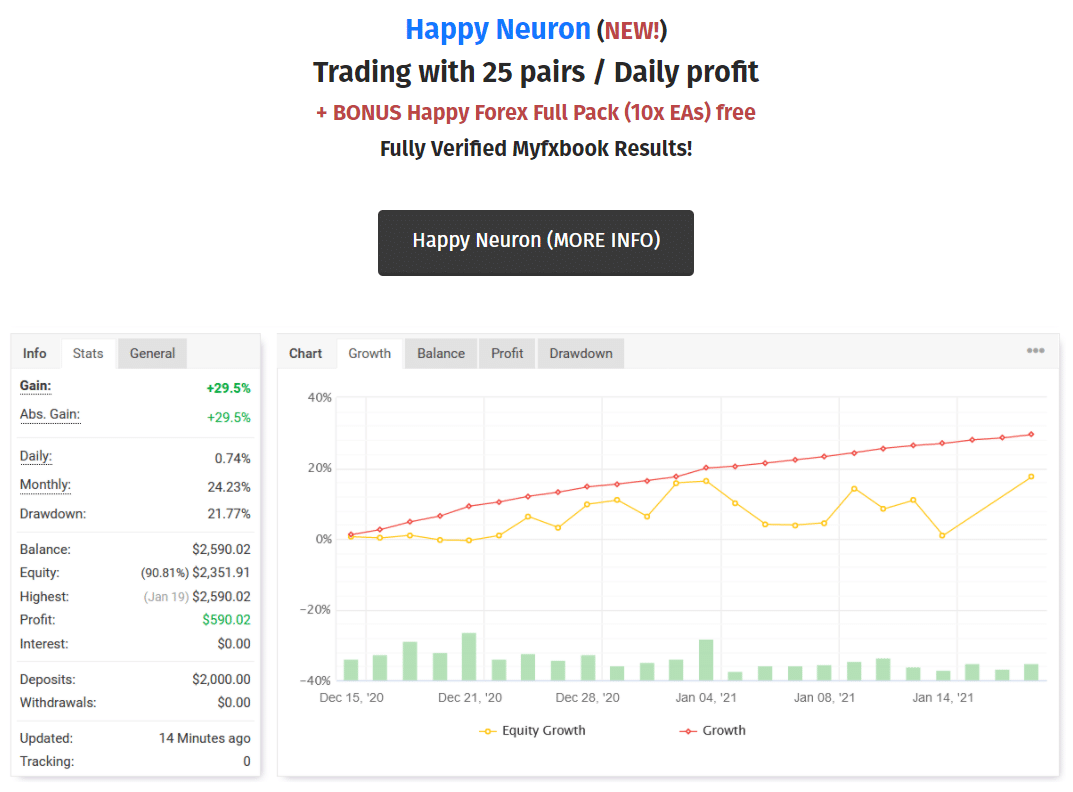Click the Dec 28, '20 axis label
Viewport: 1073px width, 792px height.
587,698
